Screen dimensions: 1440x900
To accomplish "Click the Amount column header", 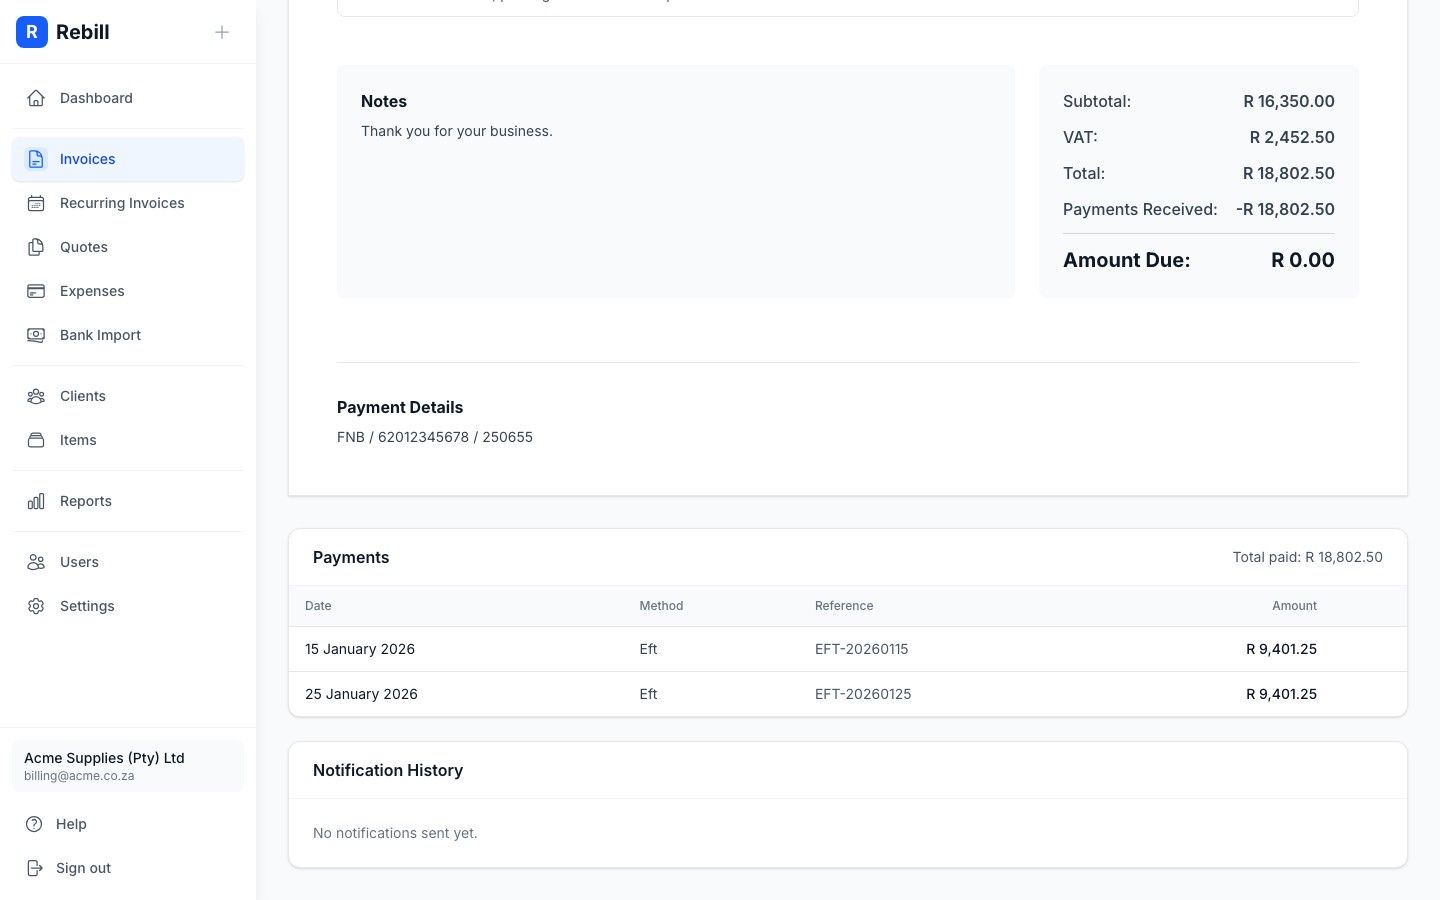I will [x=1294, y=606].
